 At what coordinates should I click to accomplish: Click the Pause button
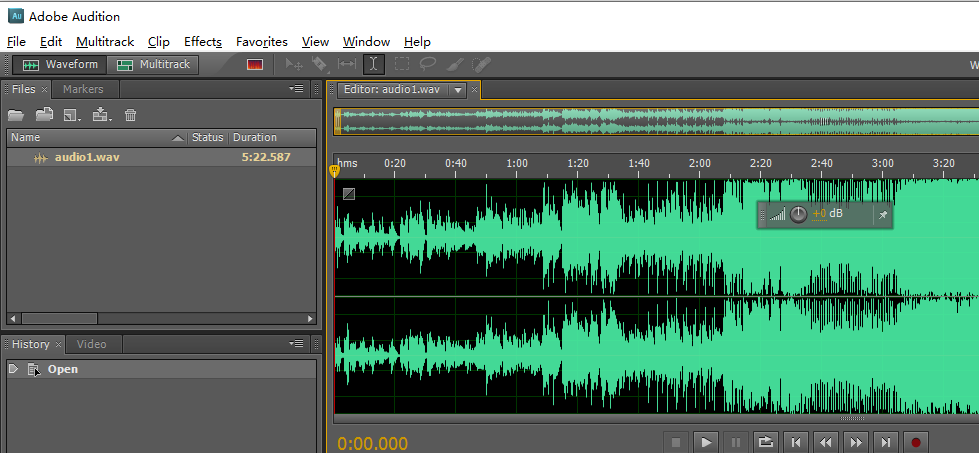coord(735,442)
